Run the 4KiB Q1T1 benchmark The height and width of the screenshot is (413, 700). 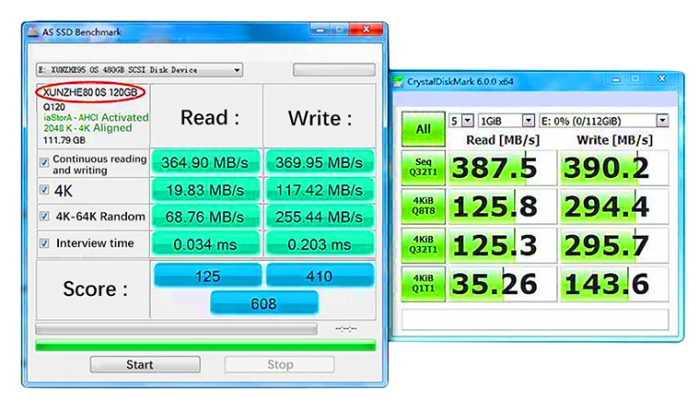[x=423, y=283]
